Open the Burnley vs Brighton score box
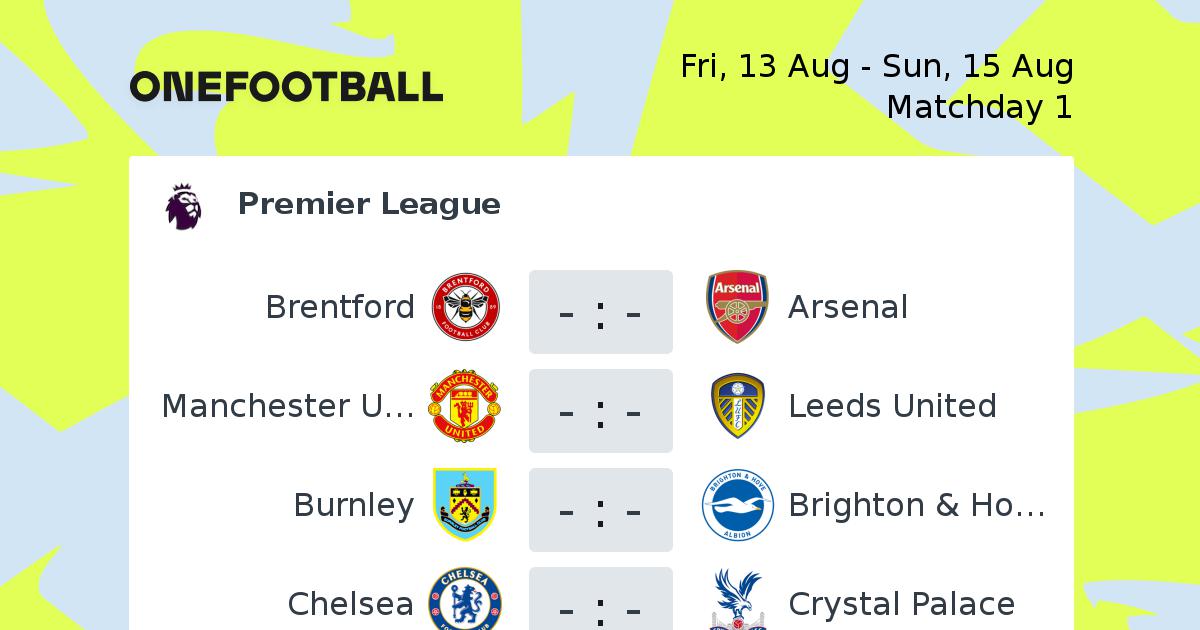The height and width of the screenshot is (630, 1200). 601,510
